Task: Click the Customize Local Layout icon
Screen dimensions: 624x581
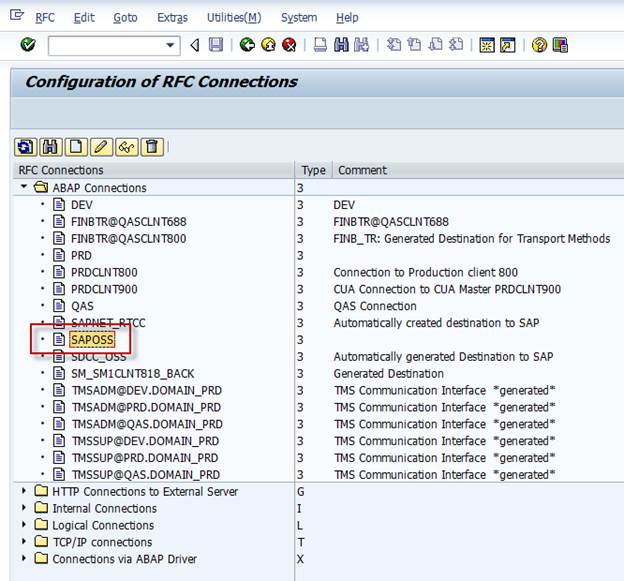Action: point(560,45)
